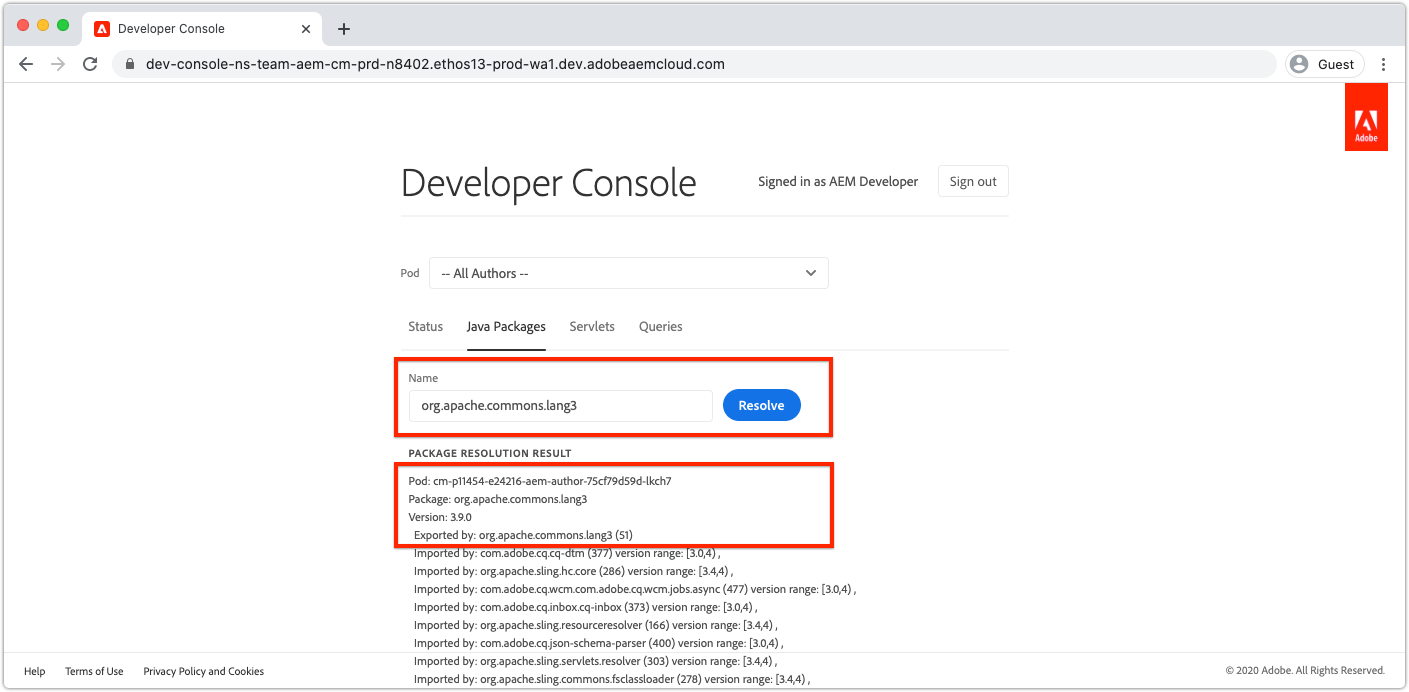Click the padlock site info icon
Image resolution: width=1409 pixels, height=692 pixels.
tap(129, 64)
